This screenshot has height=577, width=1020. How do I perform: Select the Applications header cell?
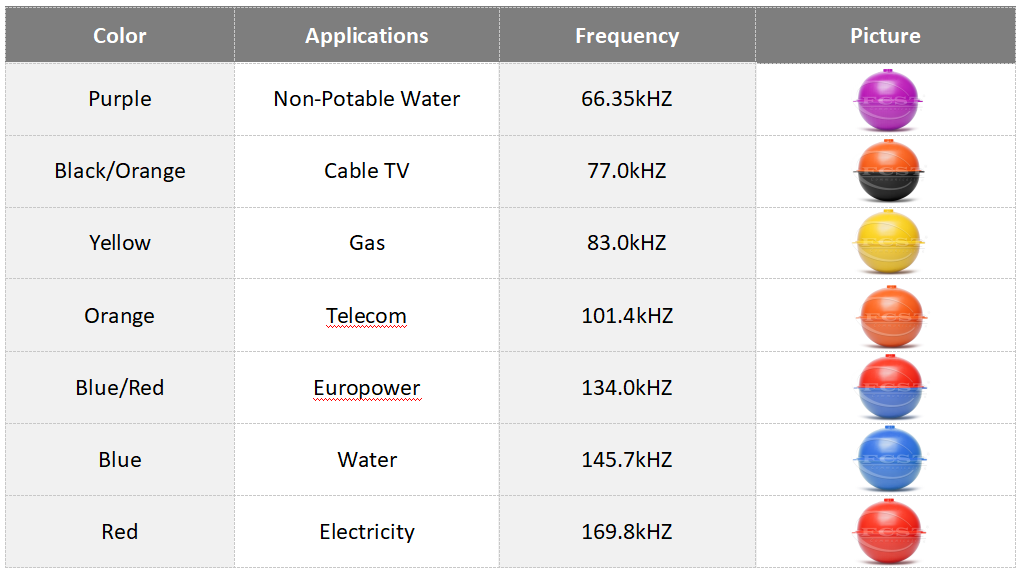(x=366, y=36)
